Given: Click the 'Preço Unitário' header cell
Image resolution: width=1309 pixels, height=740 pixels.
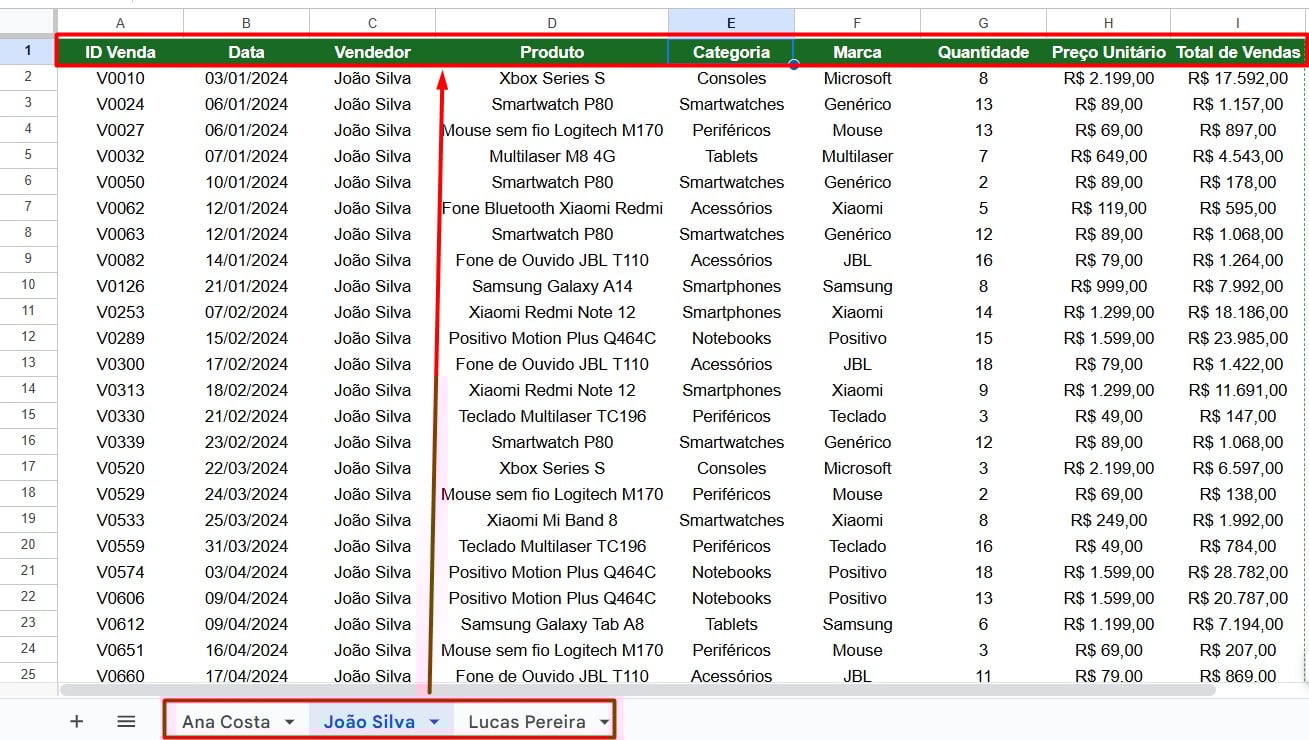Looking at the screenshot, I should pos(1109,52).
